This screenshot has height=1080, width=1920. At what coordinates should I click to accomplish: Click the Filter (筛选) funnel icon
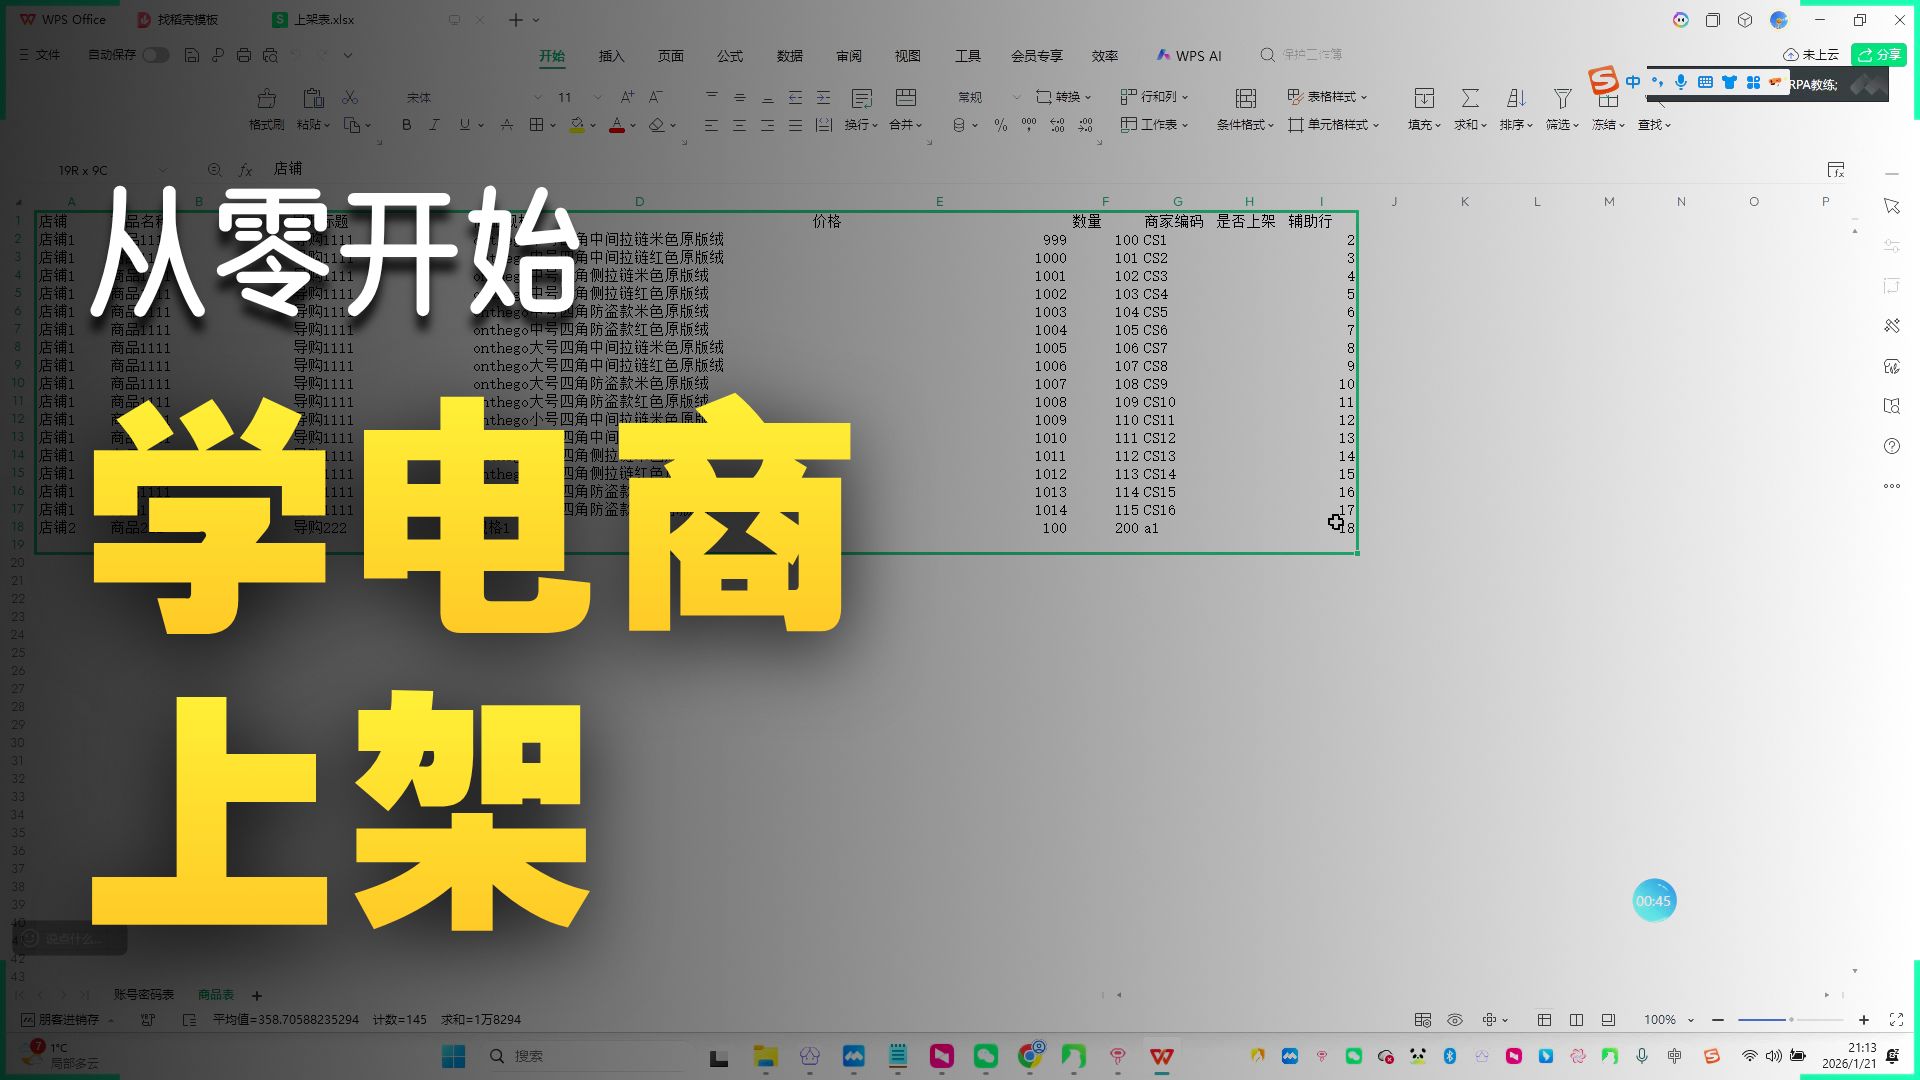click(x=1561, y=98)
